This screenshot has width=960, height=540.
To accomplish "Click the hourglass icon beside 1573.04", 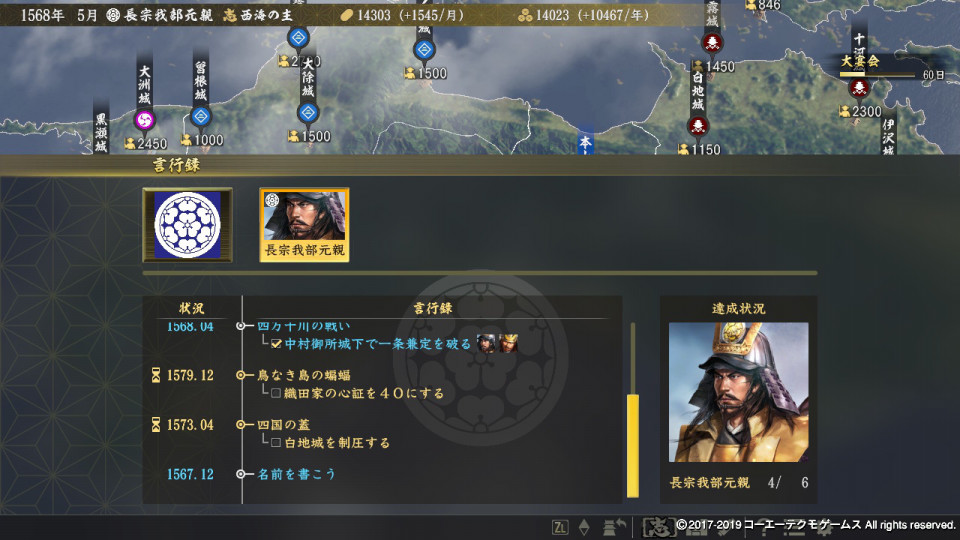I will click(x=156, y=424).
